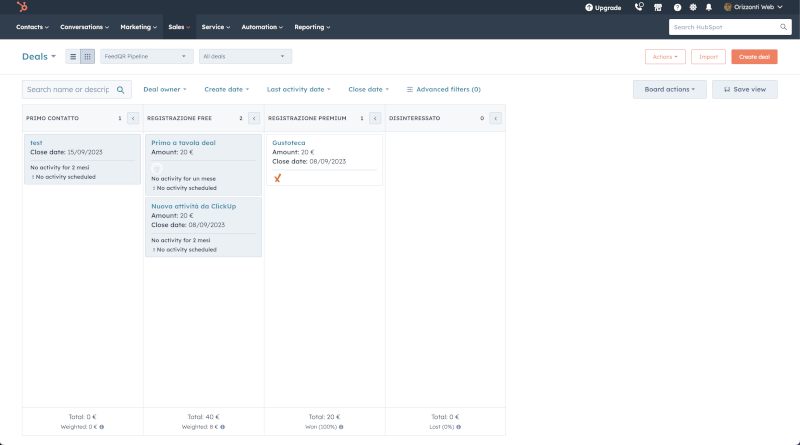Open the Upgrade option
The height and width of the screenshot is (445, 800).
tap(603, 8)
